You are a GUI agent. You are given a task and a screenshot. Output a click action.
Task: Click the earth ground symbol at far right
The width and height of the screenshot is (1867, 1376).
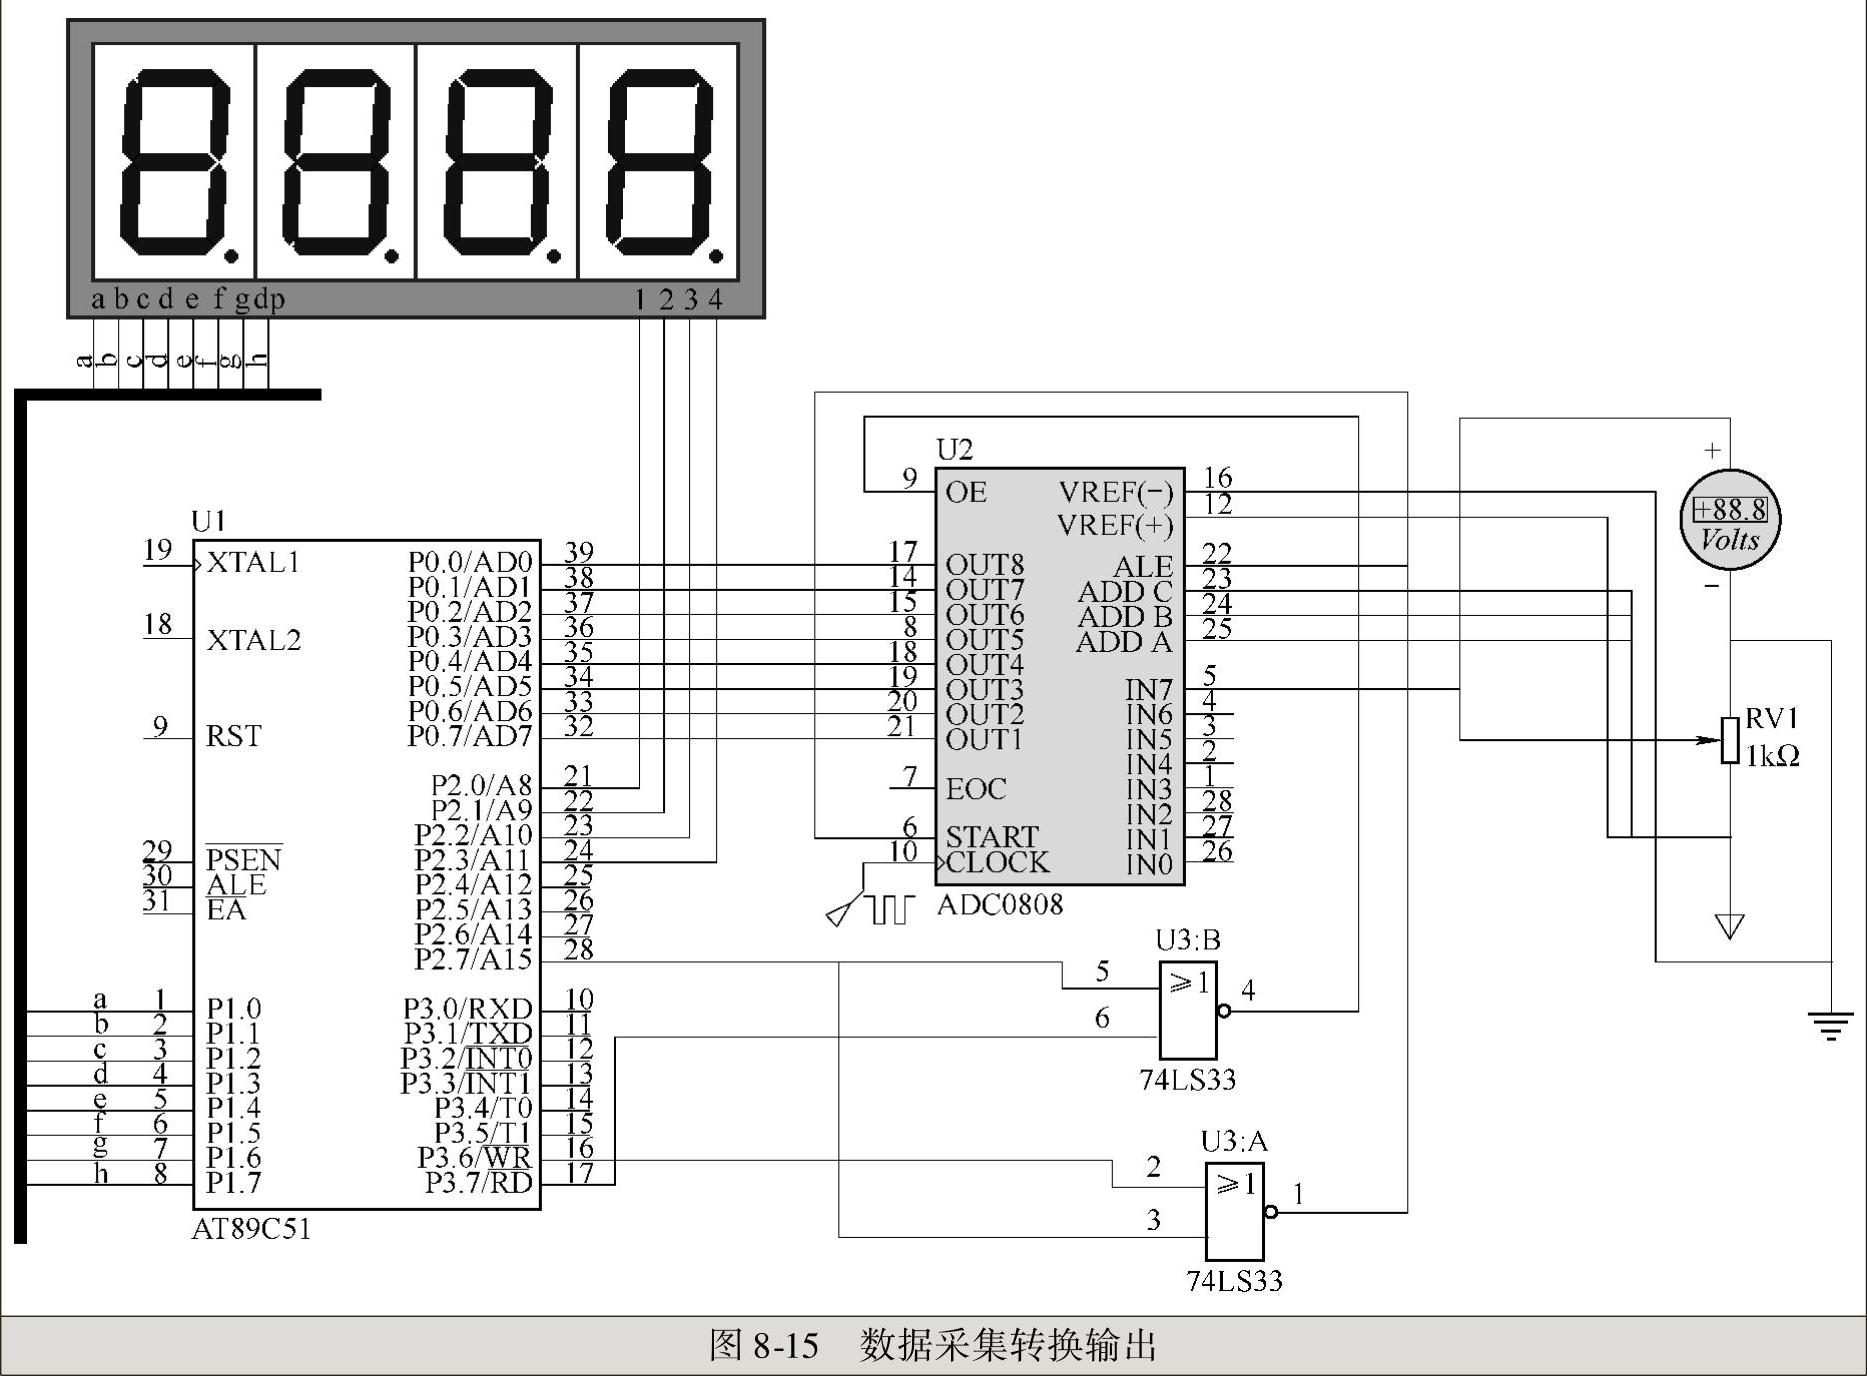coord(1830,1026)
